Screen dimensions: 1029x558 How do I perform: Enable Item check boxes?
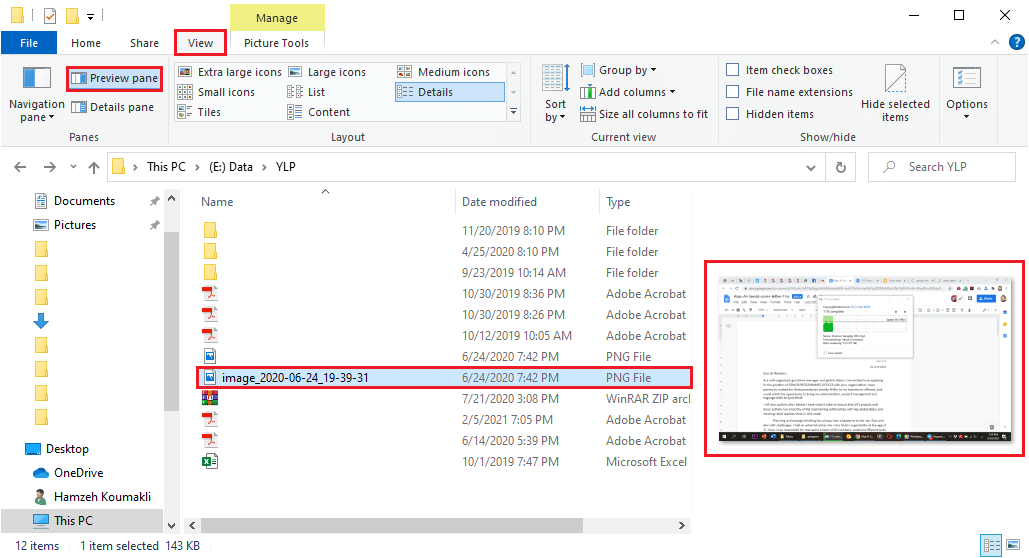click(733, 70)
